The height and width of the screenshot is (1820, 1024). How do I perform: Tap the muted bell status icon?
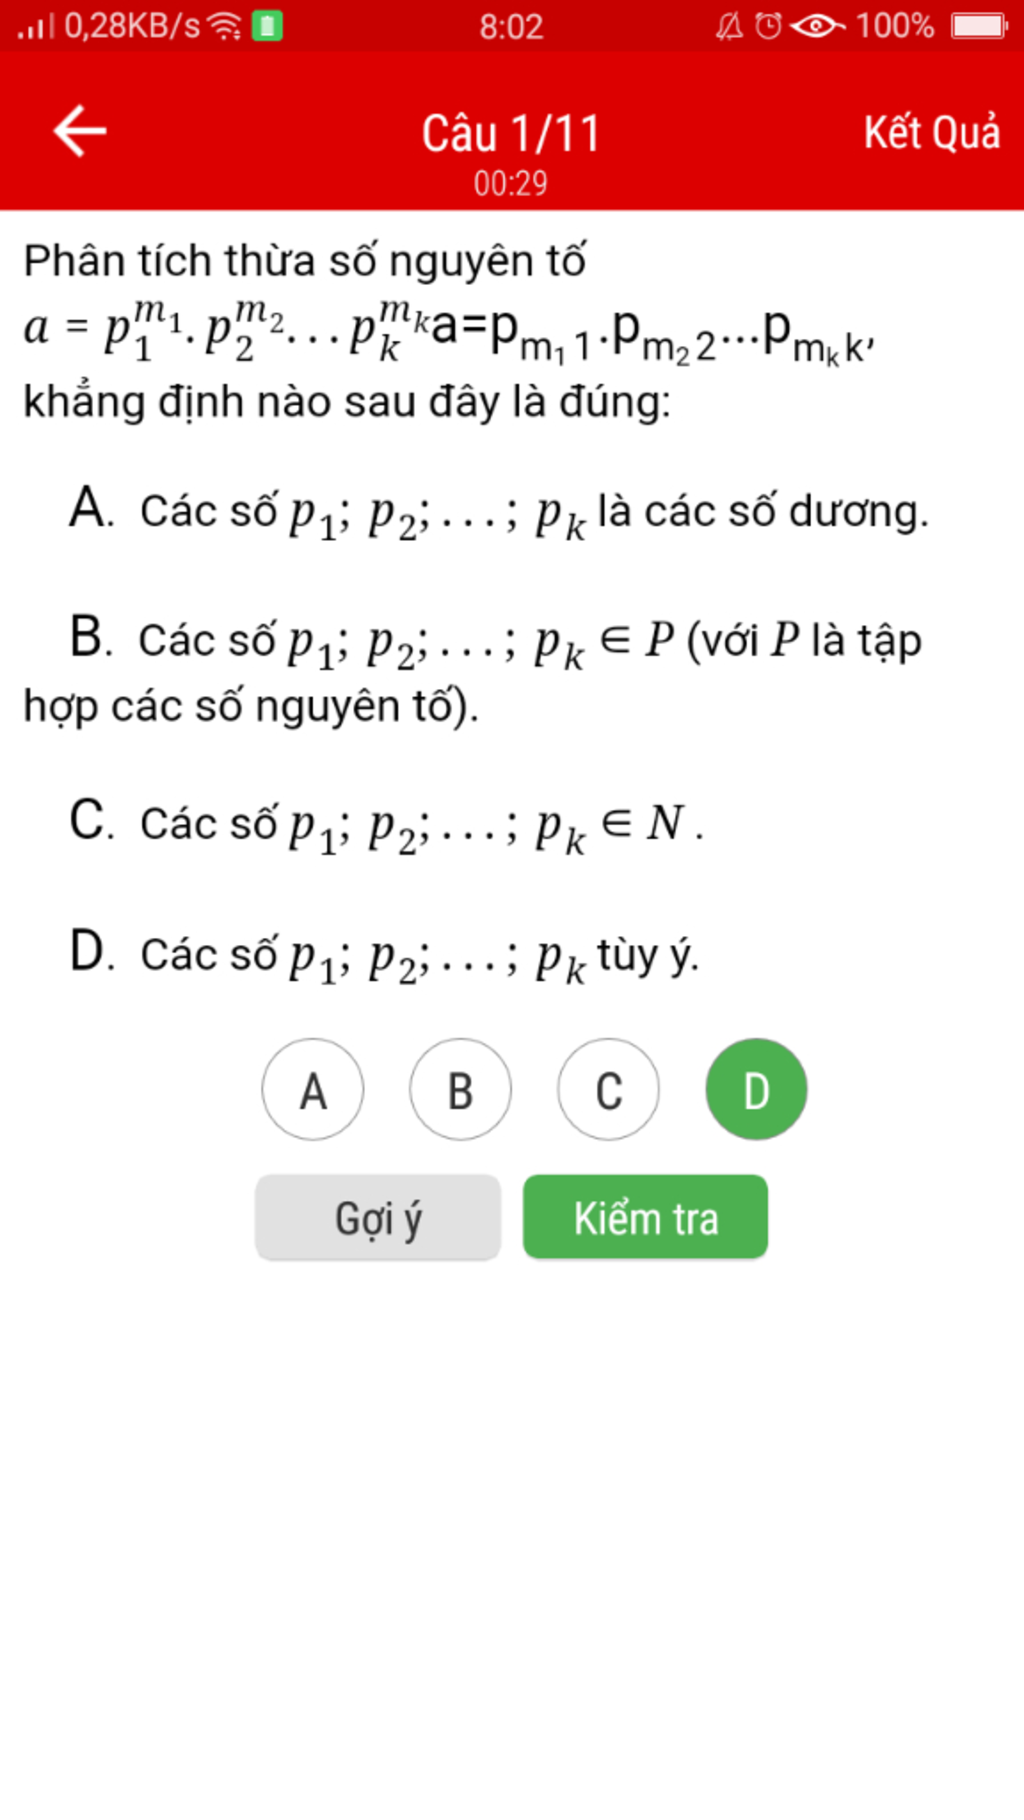pyautogui.click(x=730, y=26)
